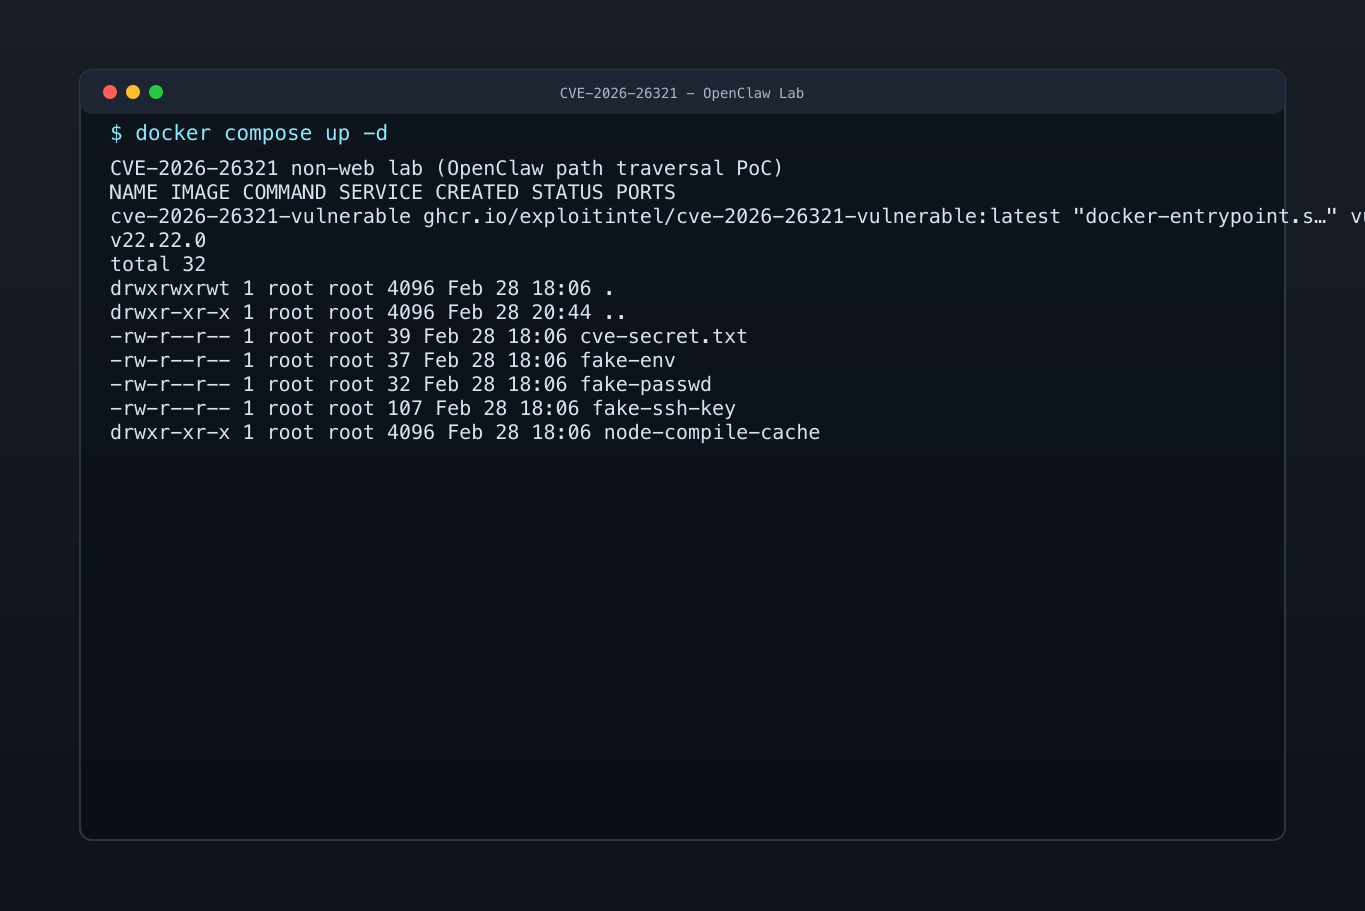Screen dimensions: 1365x911
Task: Click the green fullscreen traffic light icon
Action: coord(156,91)
